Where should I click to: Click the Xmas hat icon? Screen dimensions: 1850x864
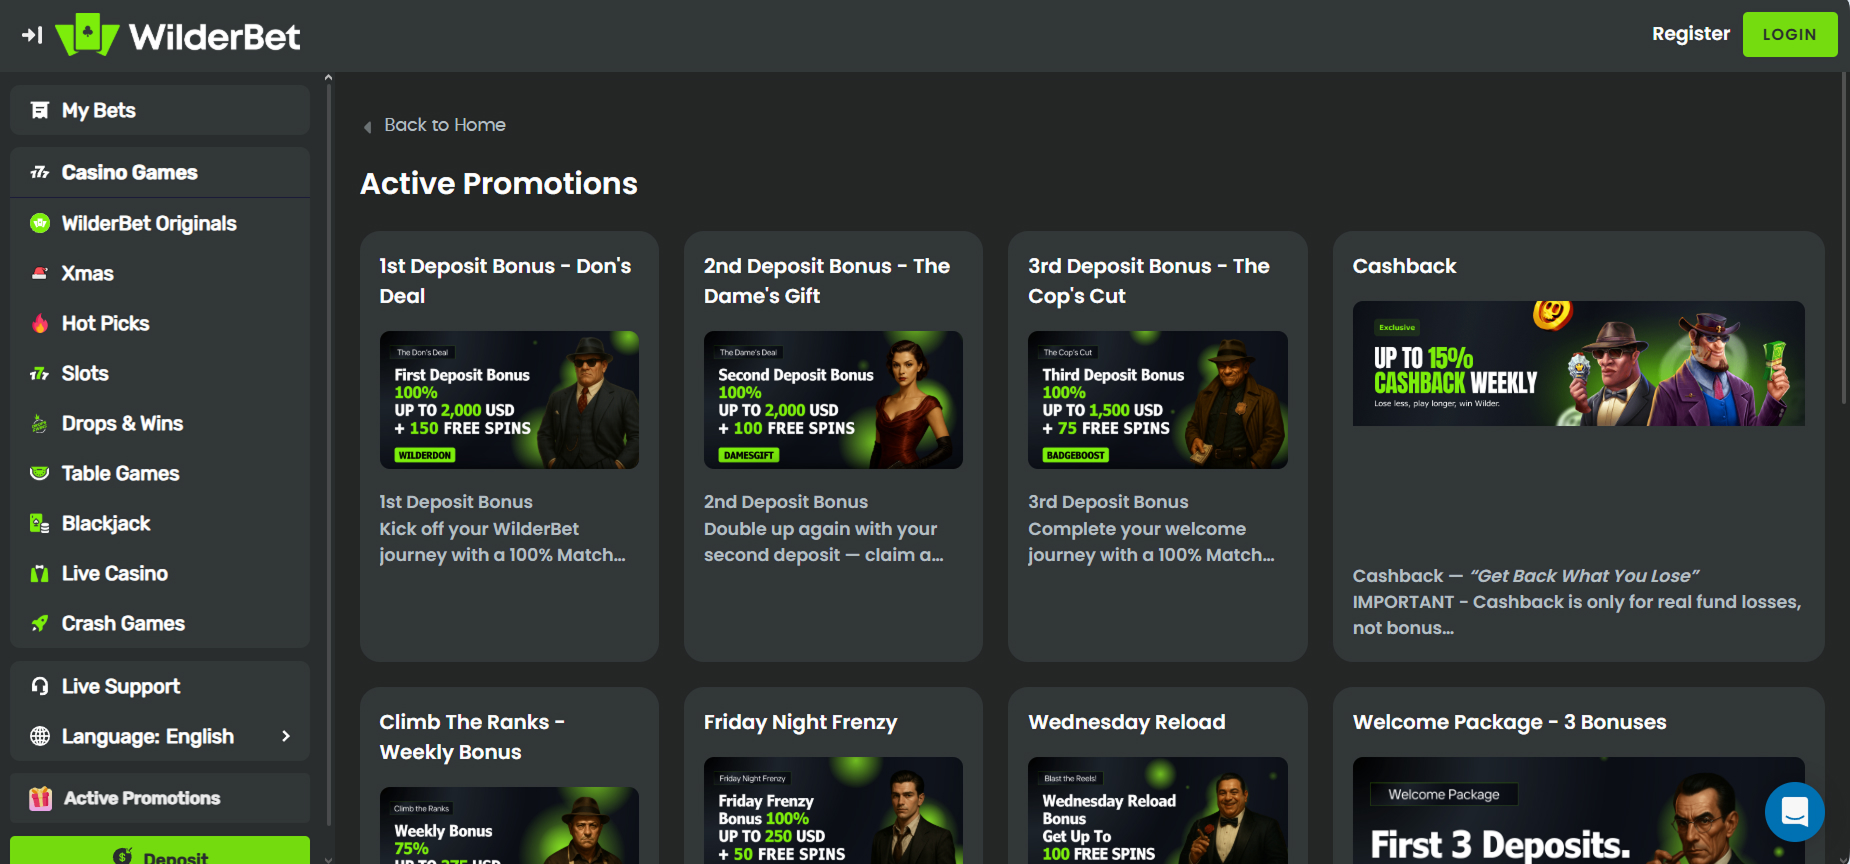coord(40,273)
